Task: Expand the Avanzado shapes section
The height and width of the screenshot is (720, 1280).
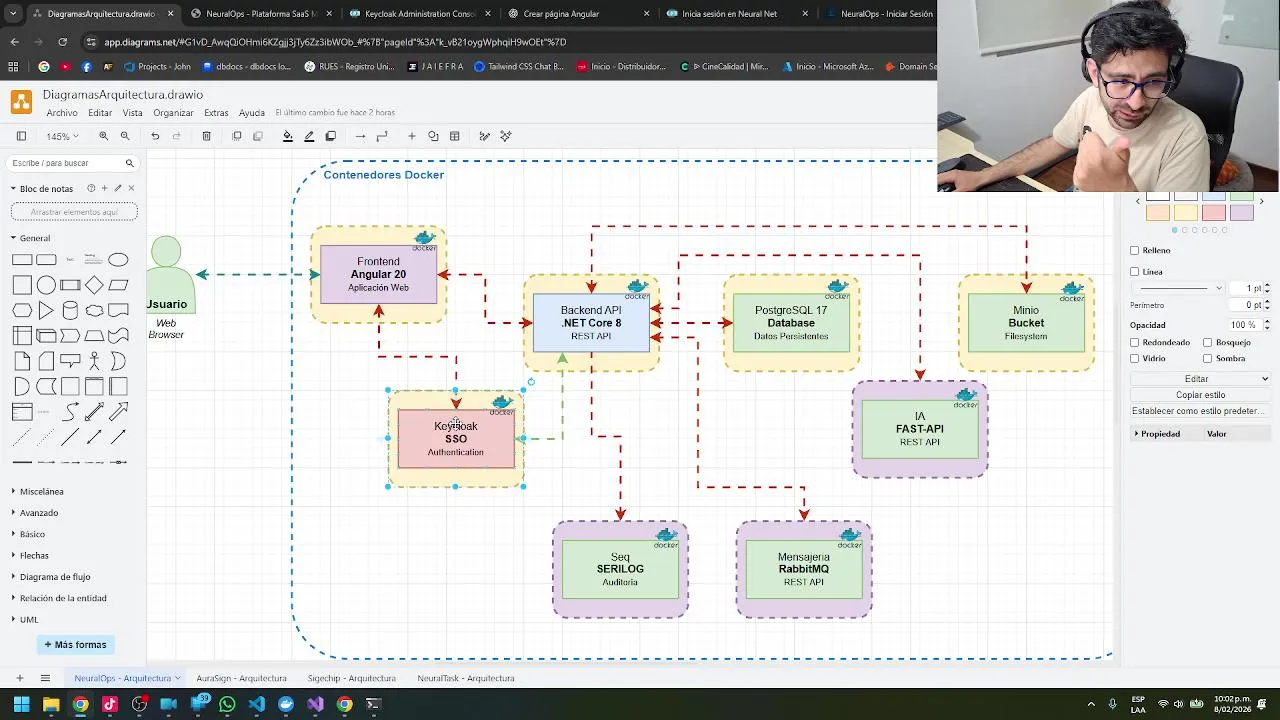Action: (x=39, y=513)
